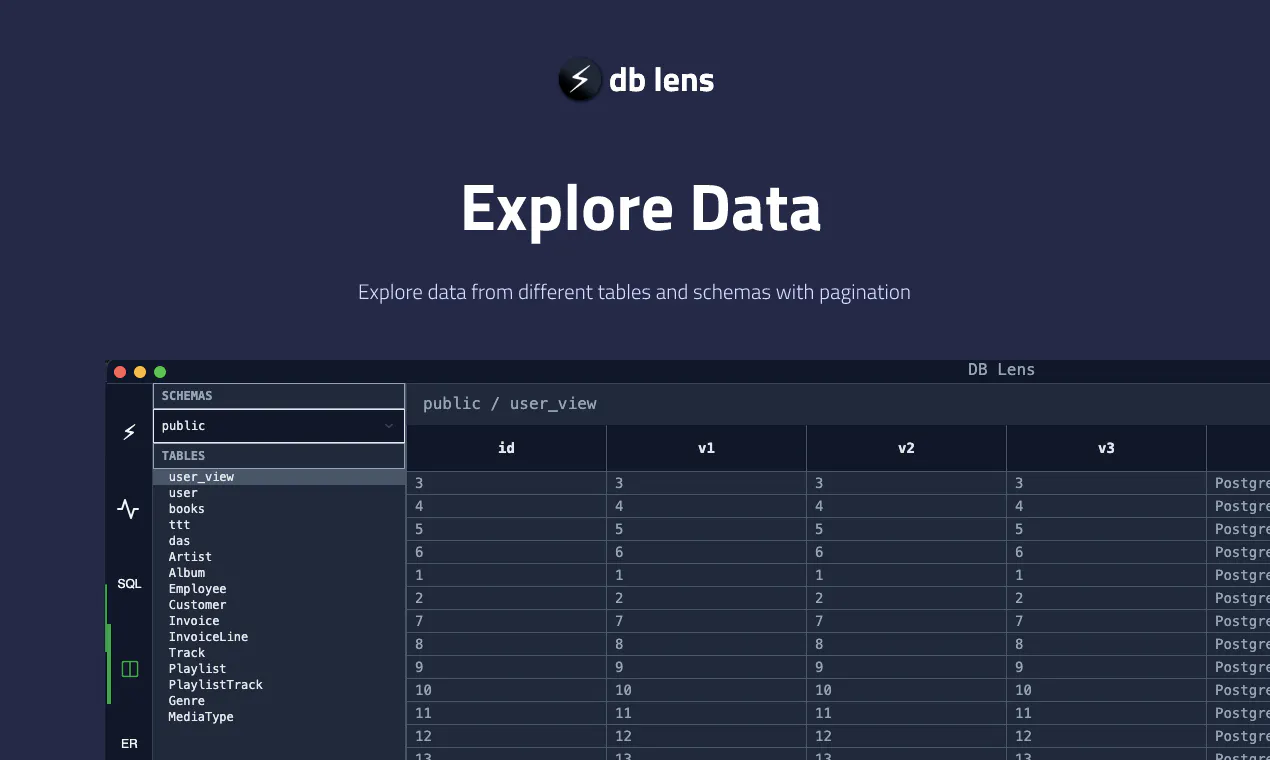Viewport: 1270px width, 760px height.
Task: Open the public schema dropdown
Action: coord(279,426)
